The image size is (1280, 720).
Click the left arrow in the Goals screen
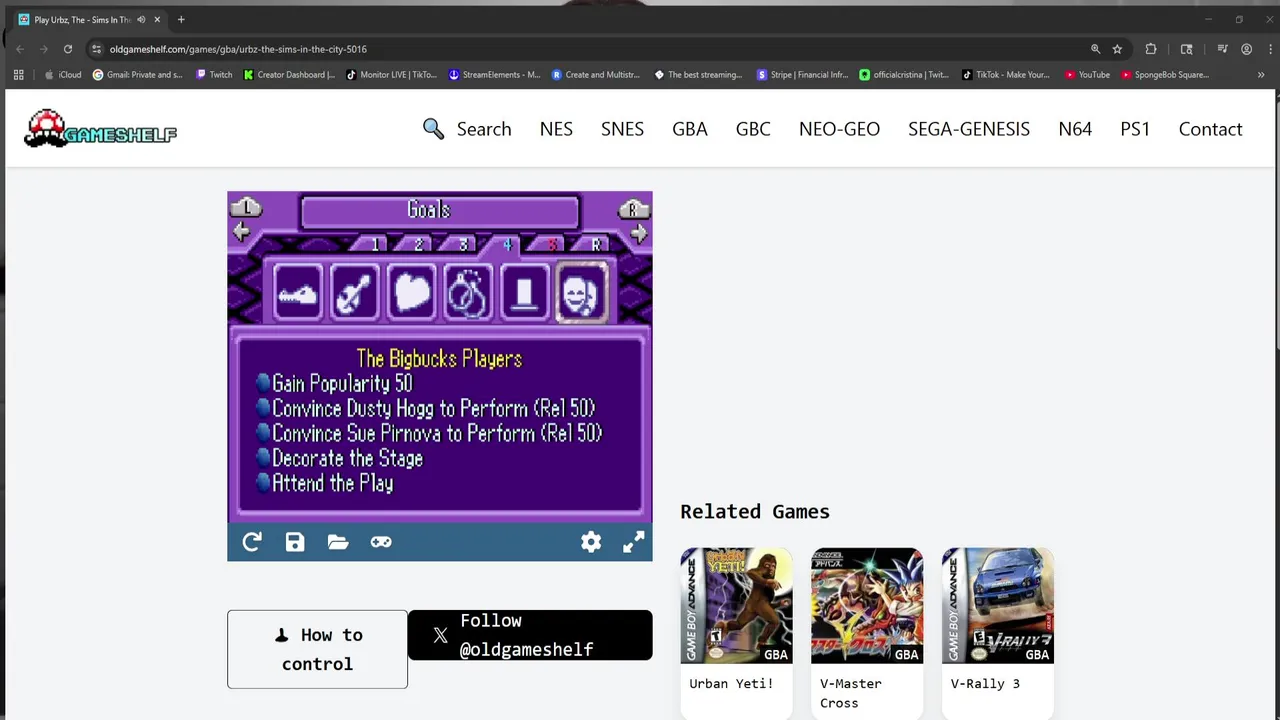(x=241, y=233)
